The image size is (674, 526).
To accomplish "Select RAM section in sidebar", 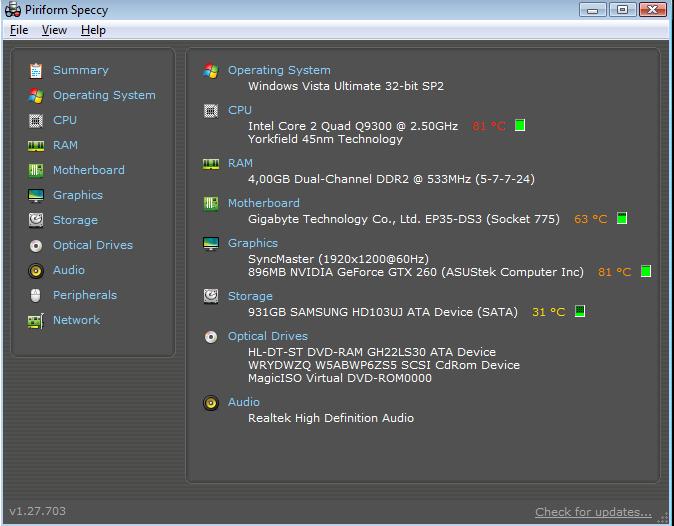I will coord(65,145).
